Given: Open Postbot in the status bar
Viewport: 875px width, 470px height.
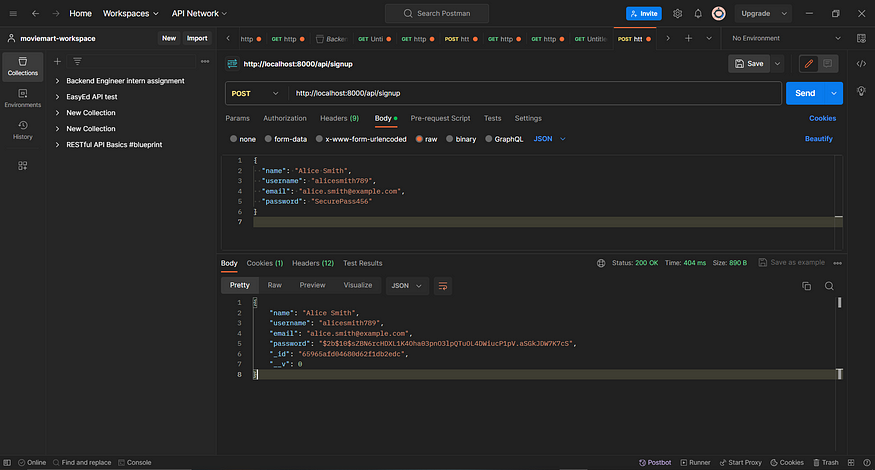Looking at the screenshot, I should pyautogui.click(x=655, y=462).
